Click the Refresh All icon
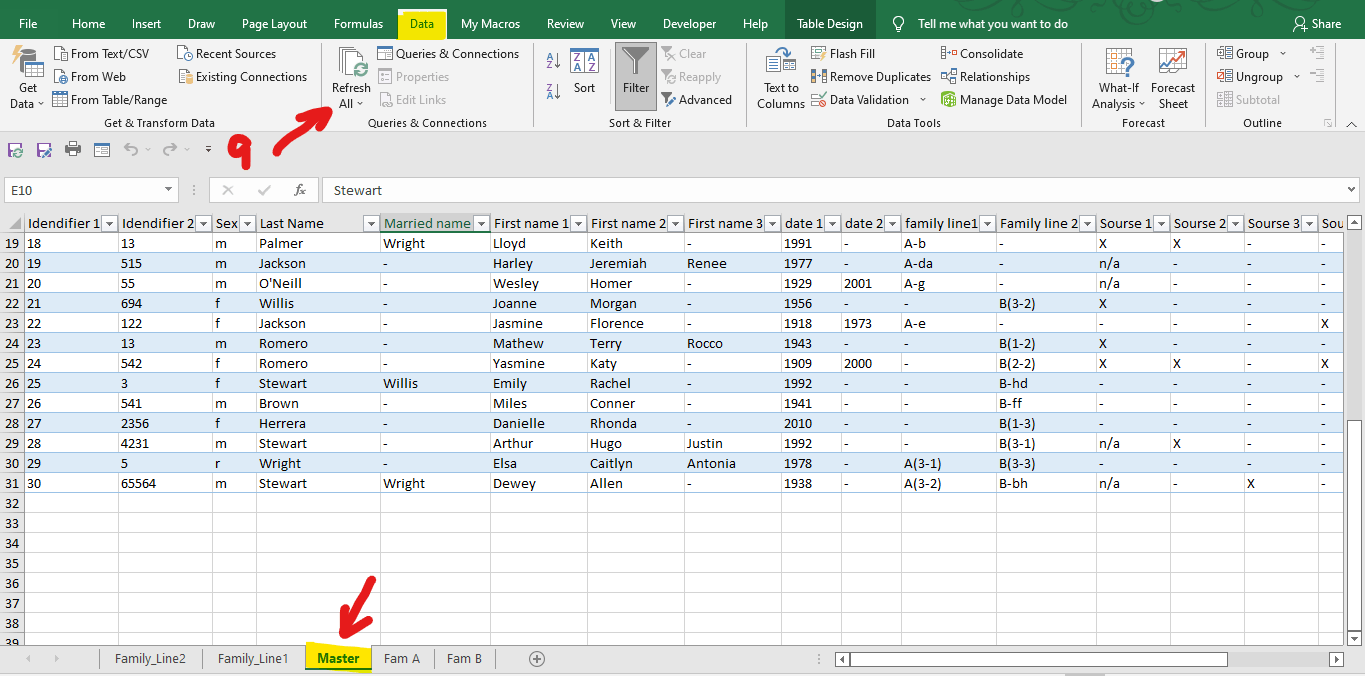1365x676 pixels. tap(352, 62)
